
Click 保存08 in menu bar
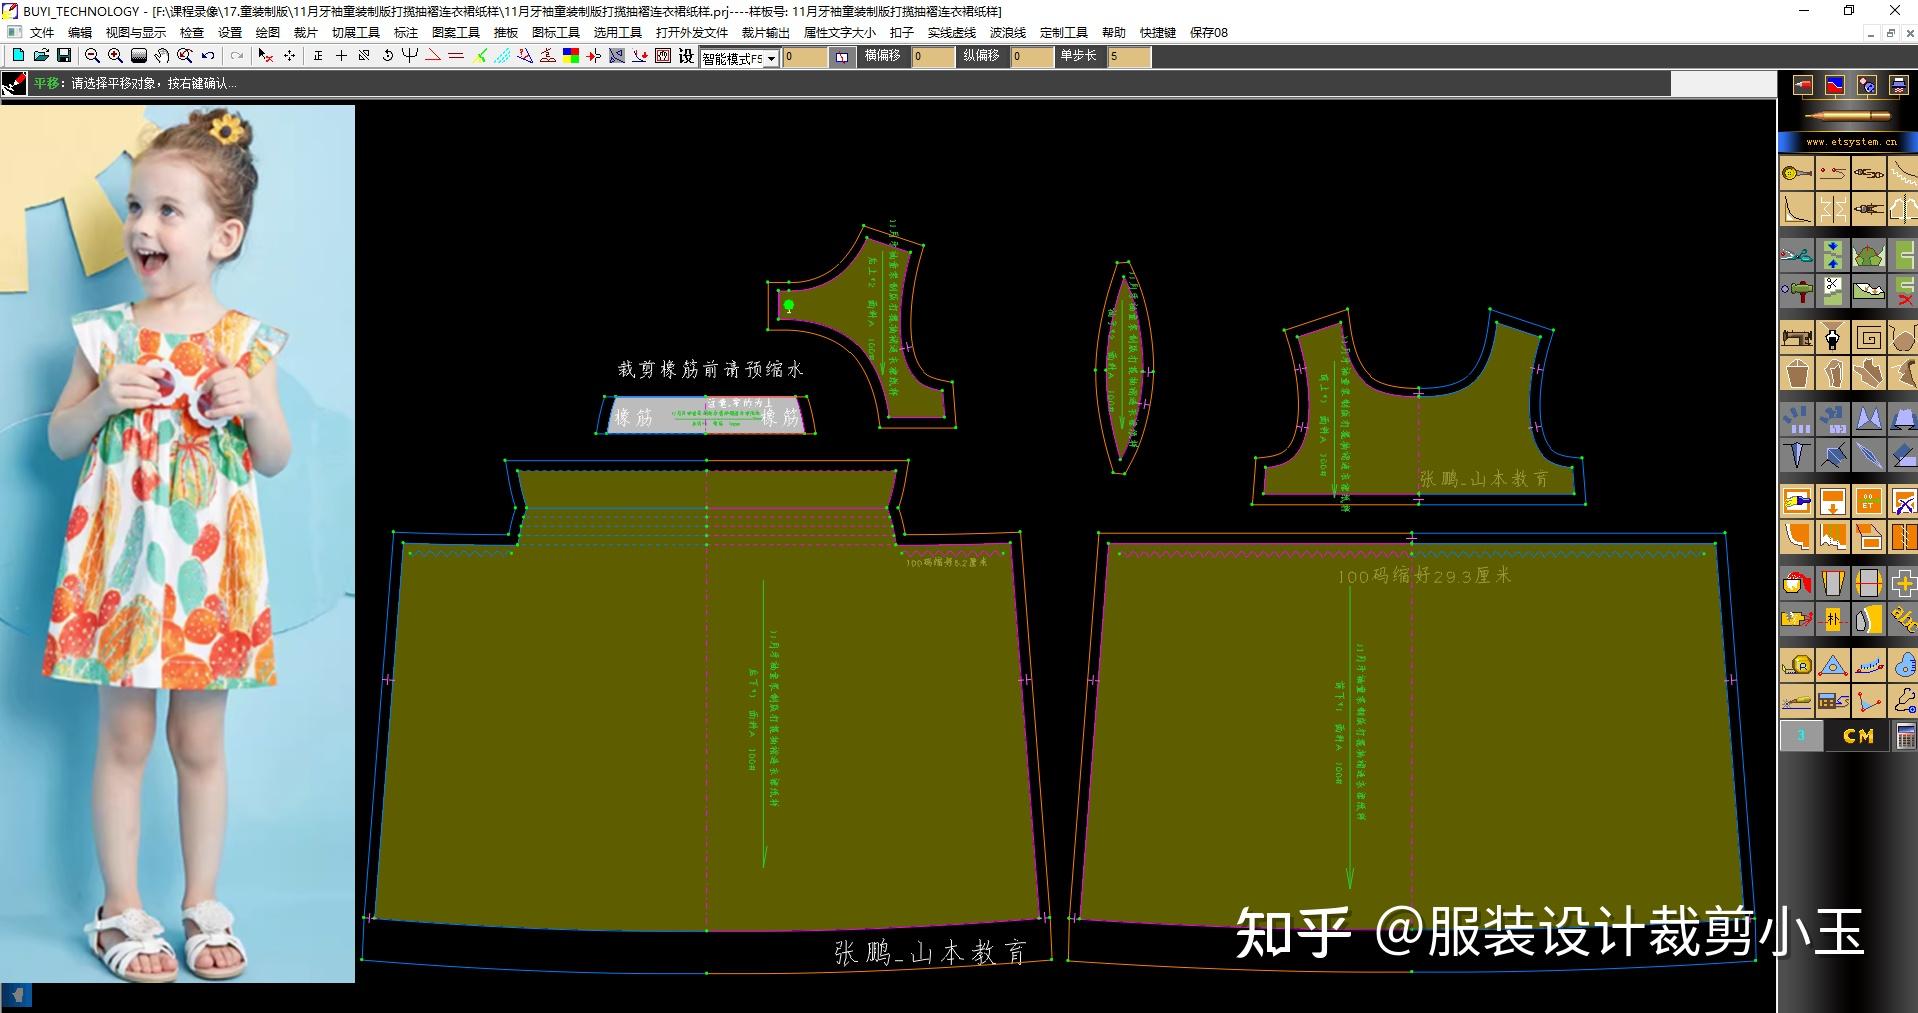(x=1209, y=33)
